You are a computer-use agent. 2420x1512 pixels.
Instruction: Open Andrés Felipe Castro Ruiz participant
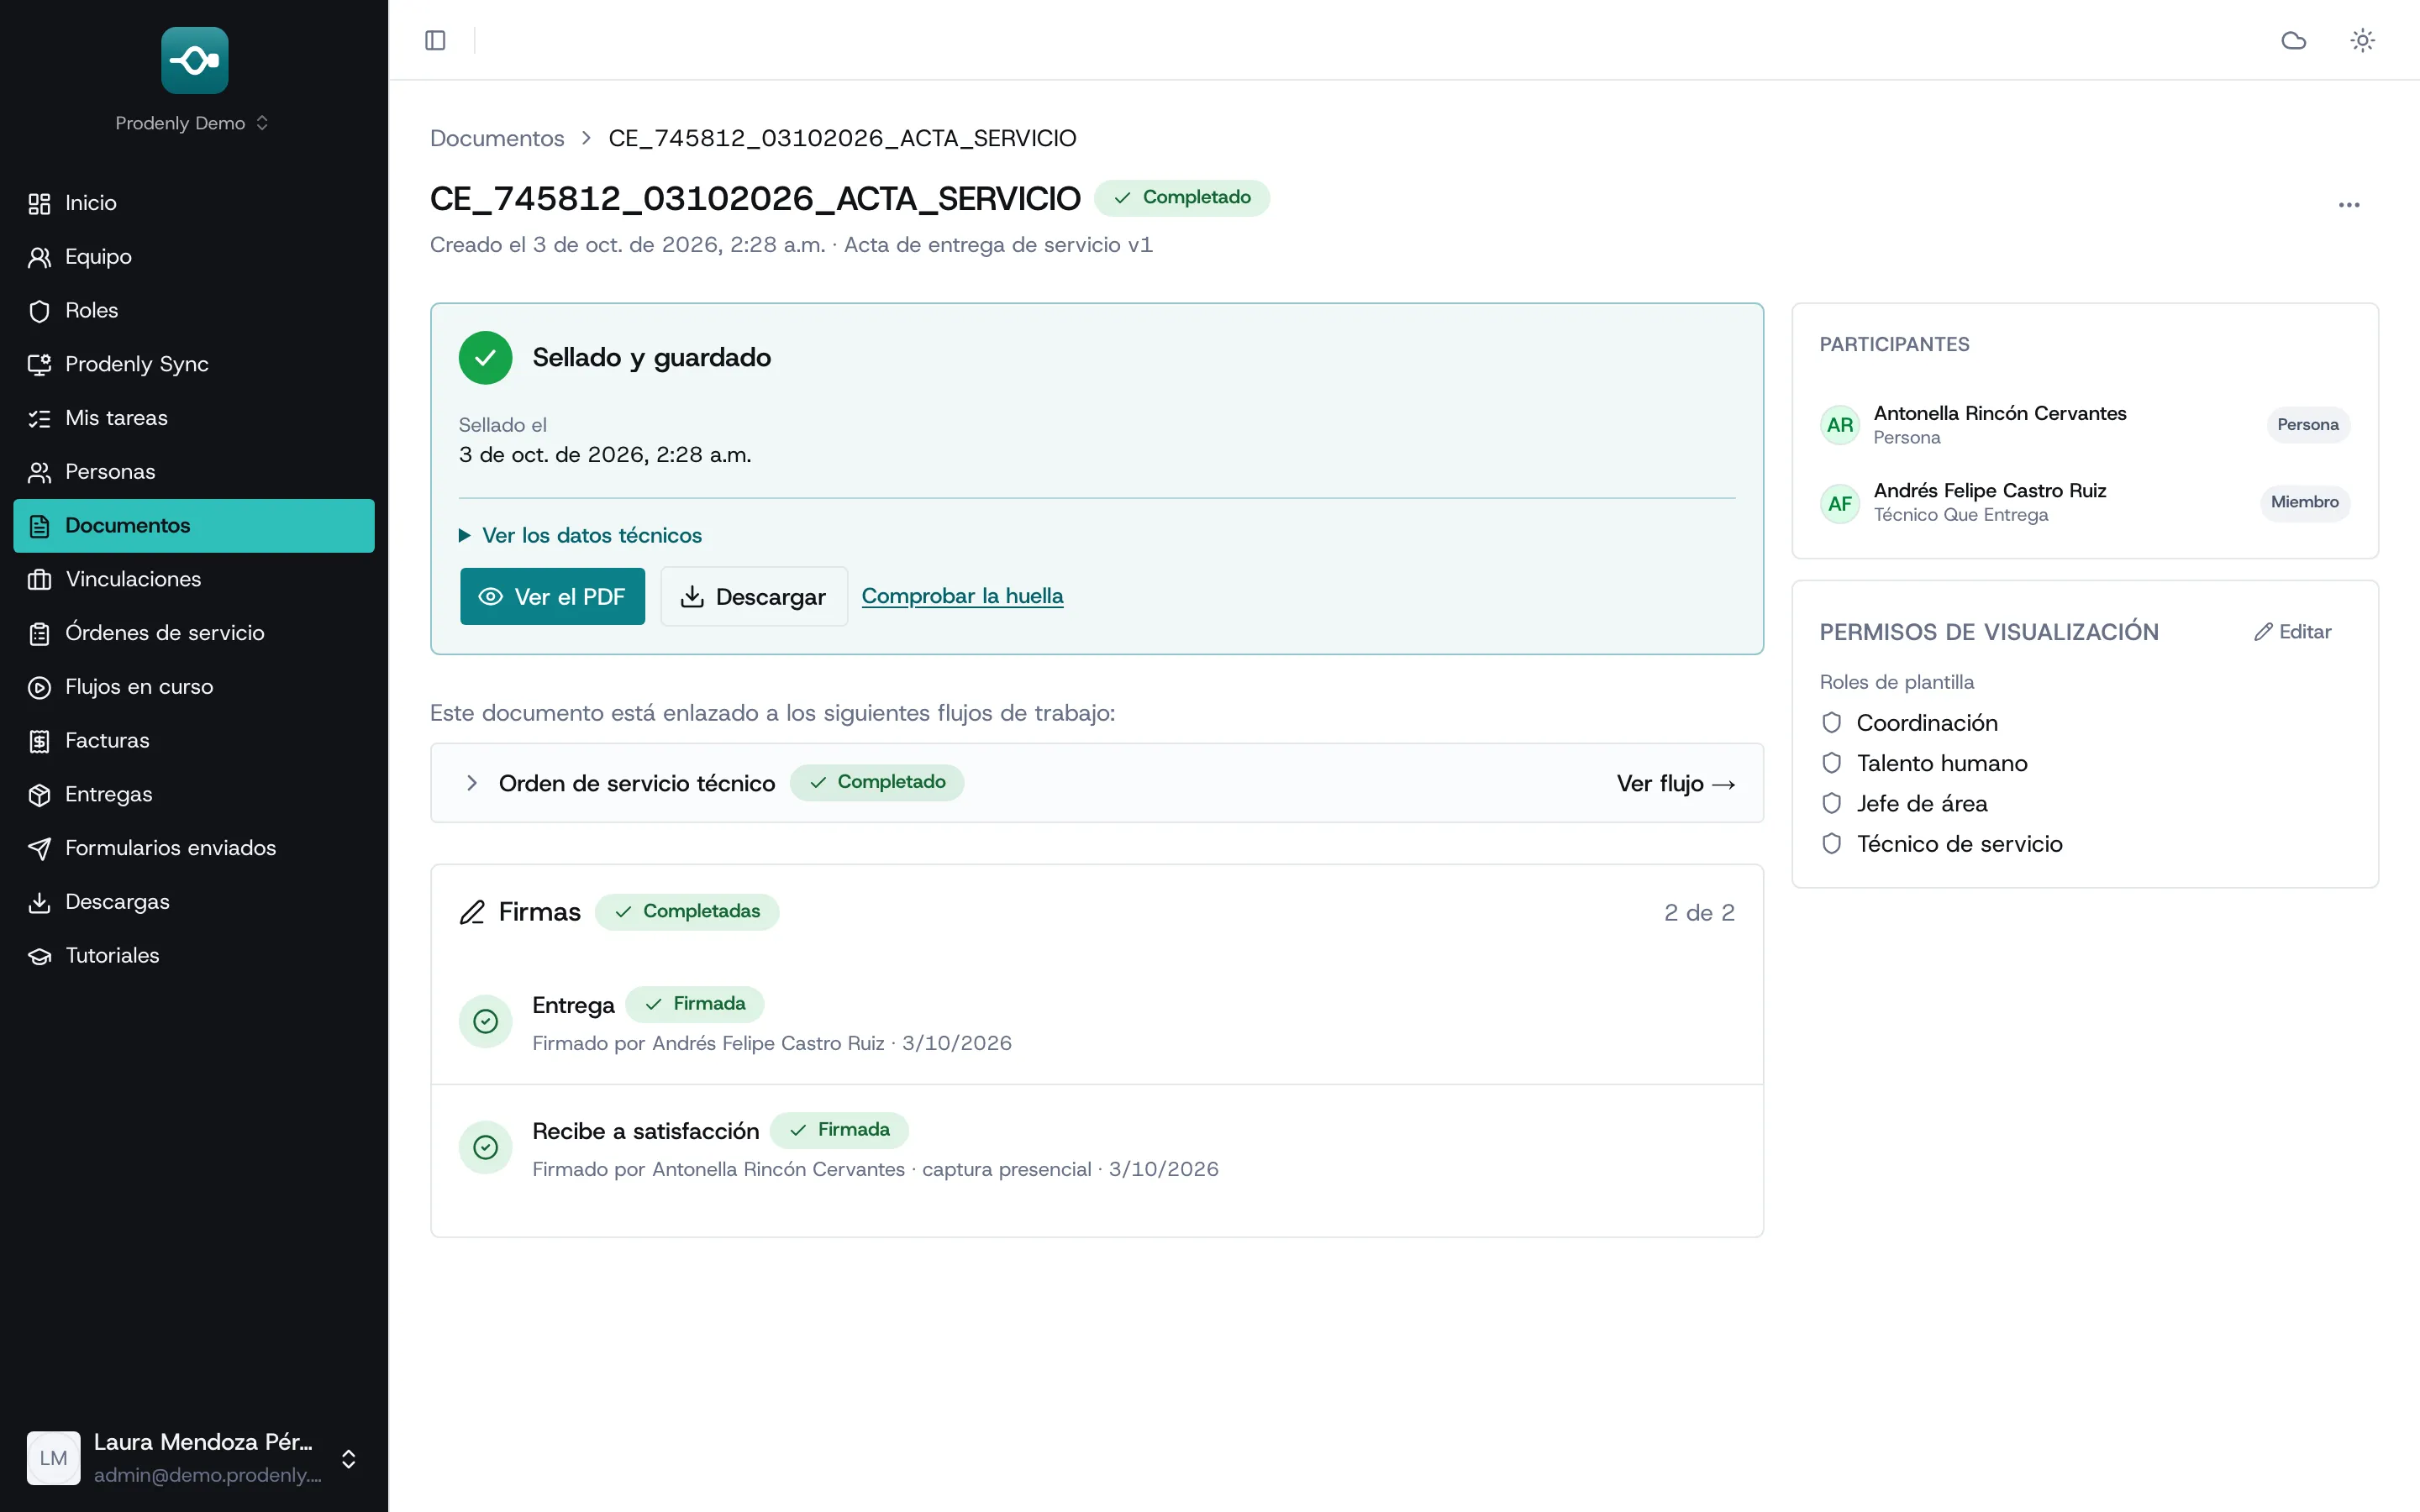point(2084,503)
